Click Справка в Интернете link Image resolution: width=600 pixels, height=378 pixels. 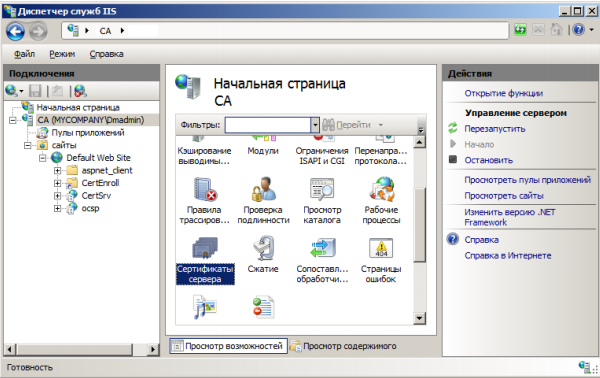508,256
